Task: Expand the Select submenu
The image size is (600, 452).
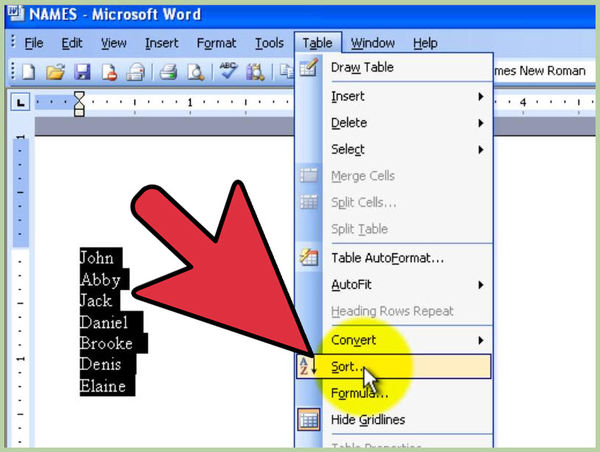Action: coord(394,149)
